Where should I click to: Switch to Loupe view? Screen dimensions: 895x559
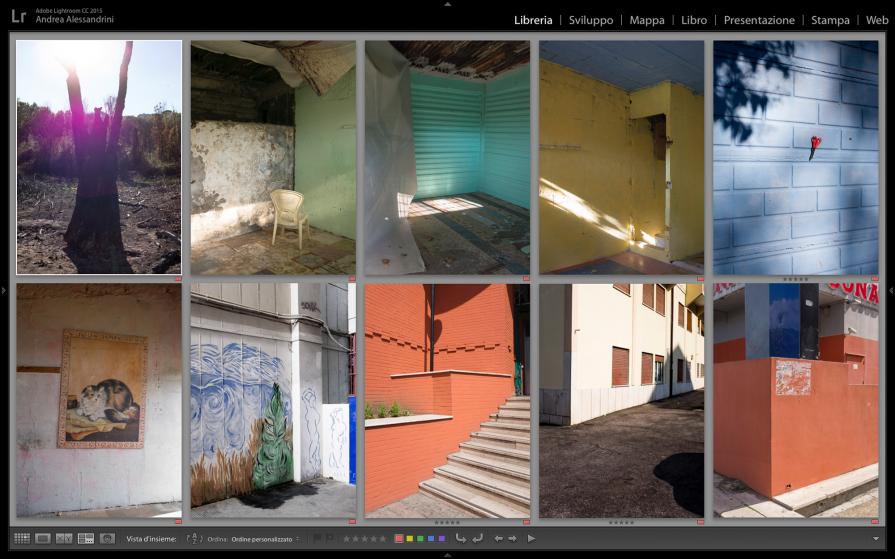43,538
